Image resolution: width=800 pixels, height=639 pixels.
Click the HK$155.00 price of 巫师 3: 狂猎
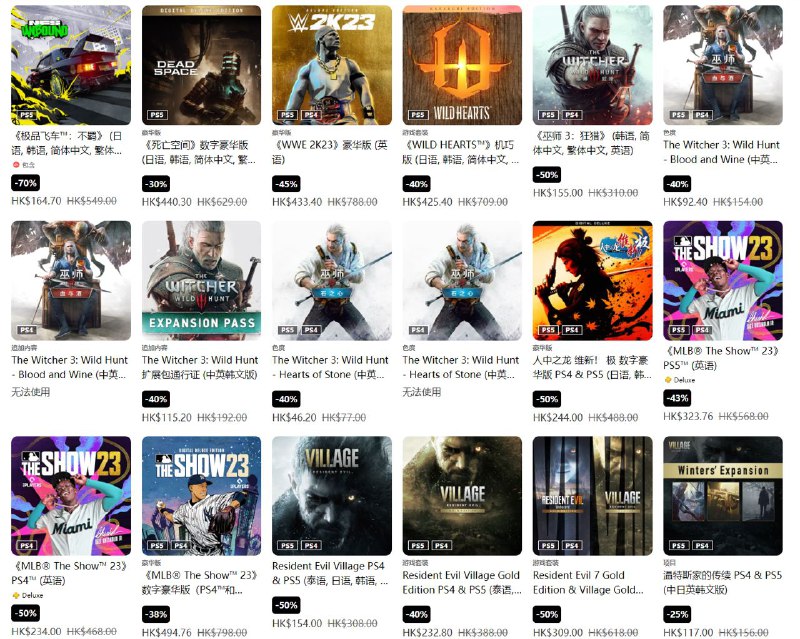click(558, 193)
